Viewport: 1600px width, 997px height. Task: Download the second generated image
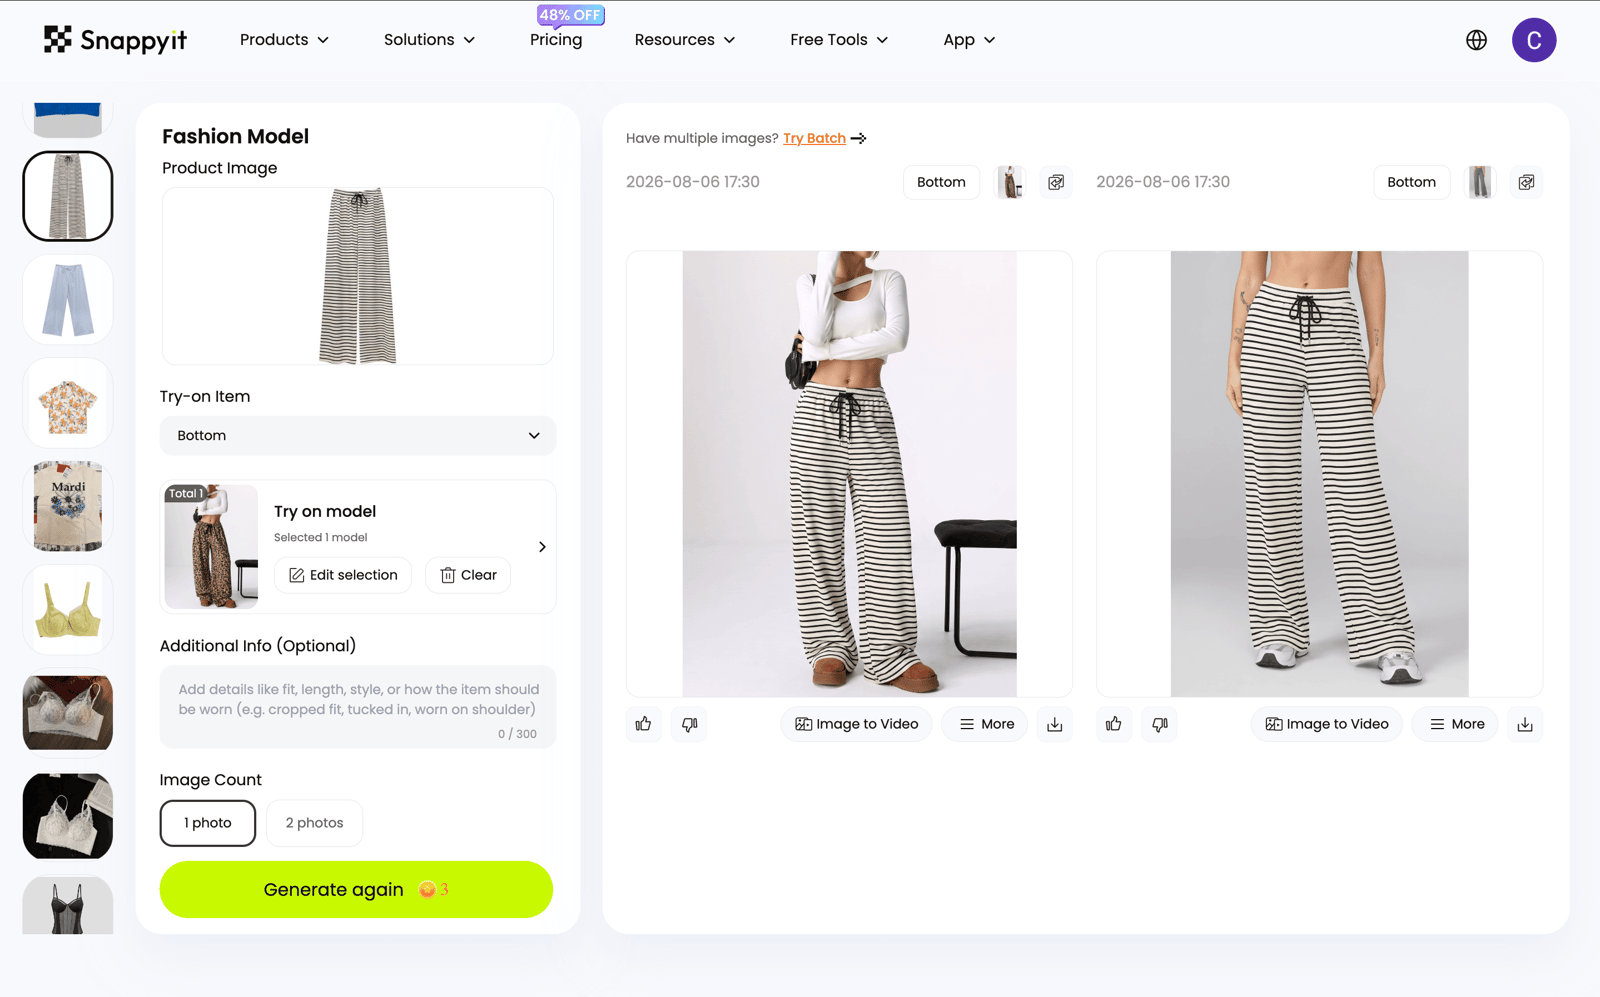tap(1525, 724)
